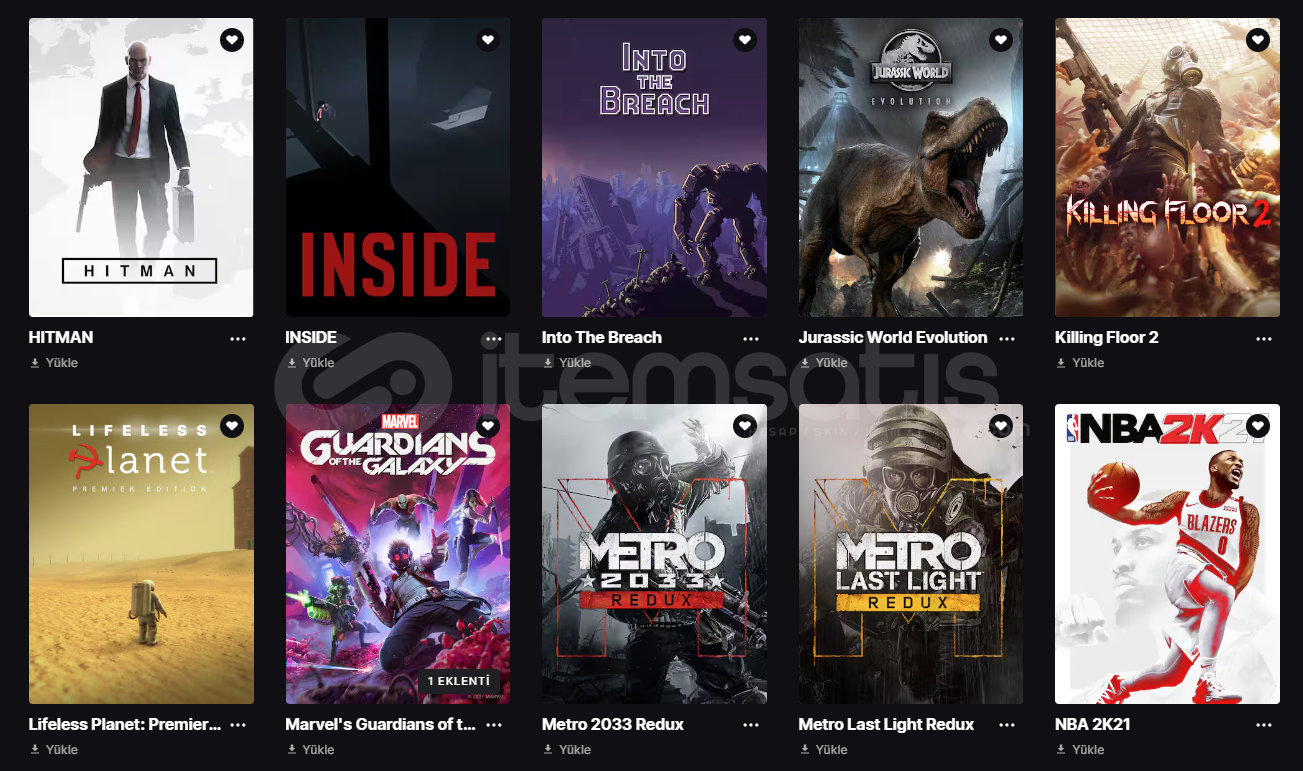Click the heart icon on Lifeless Planet
Screen dimensions: 1303x771
click(x=232, y=426)
